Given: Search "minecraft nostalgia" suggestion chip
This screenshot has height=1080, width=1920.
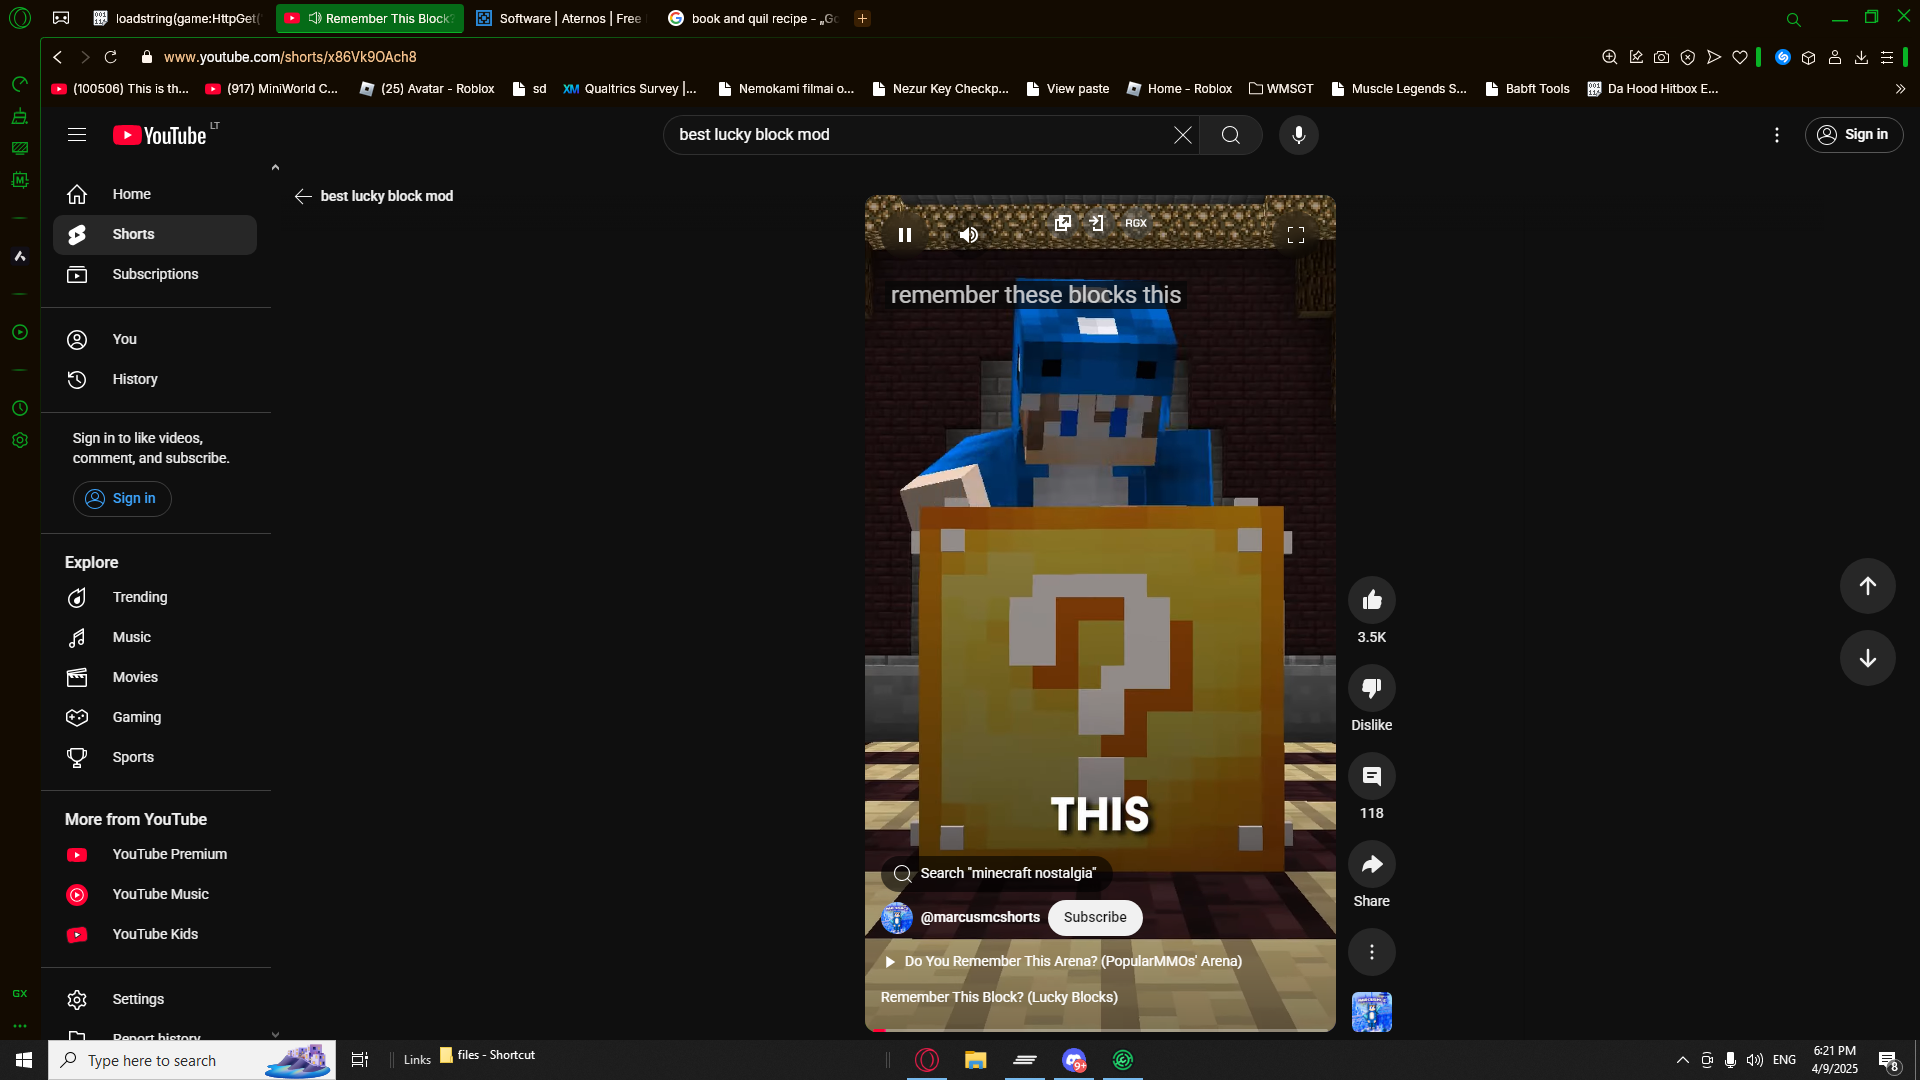Looking at the screenshot, I should point(997,873).
